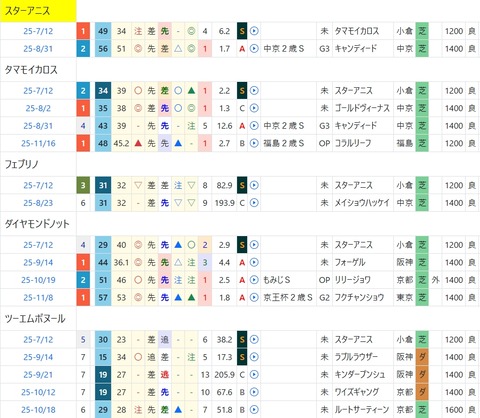This screenshot has height=418, width=480.
Task: Open the 25-10/19 race date link
Action: click(x=38, y=280)
